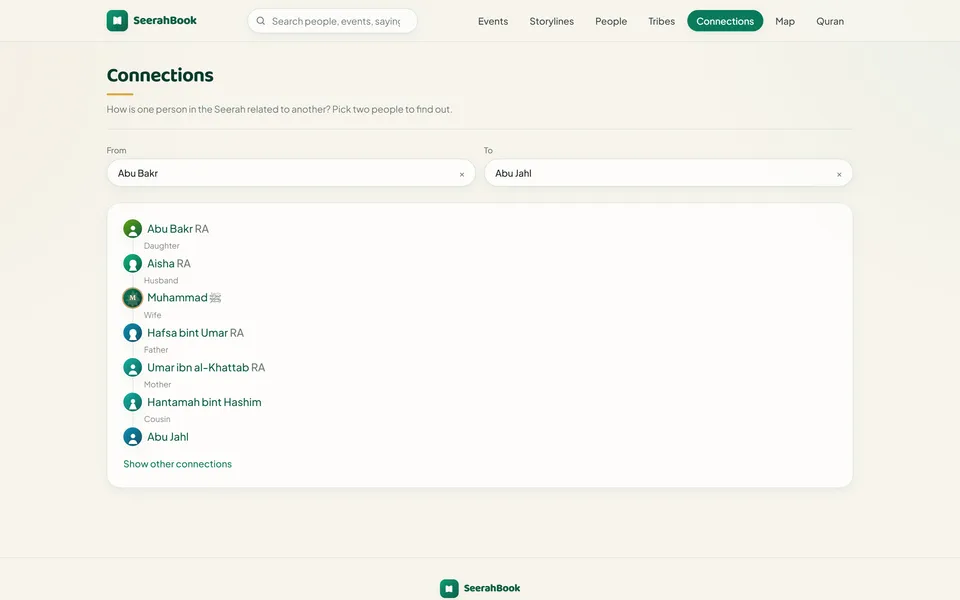Screen dimensions: 960x600
Task: Click the footer SeerahBook logo icon
Action: (449, 588)
